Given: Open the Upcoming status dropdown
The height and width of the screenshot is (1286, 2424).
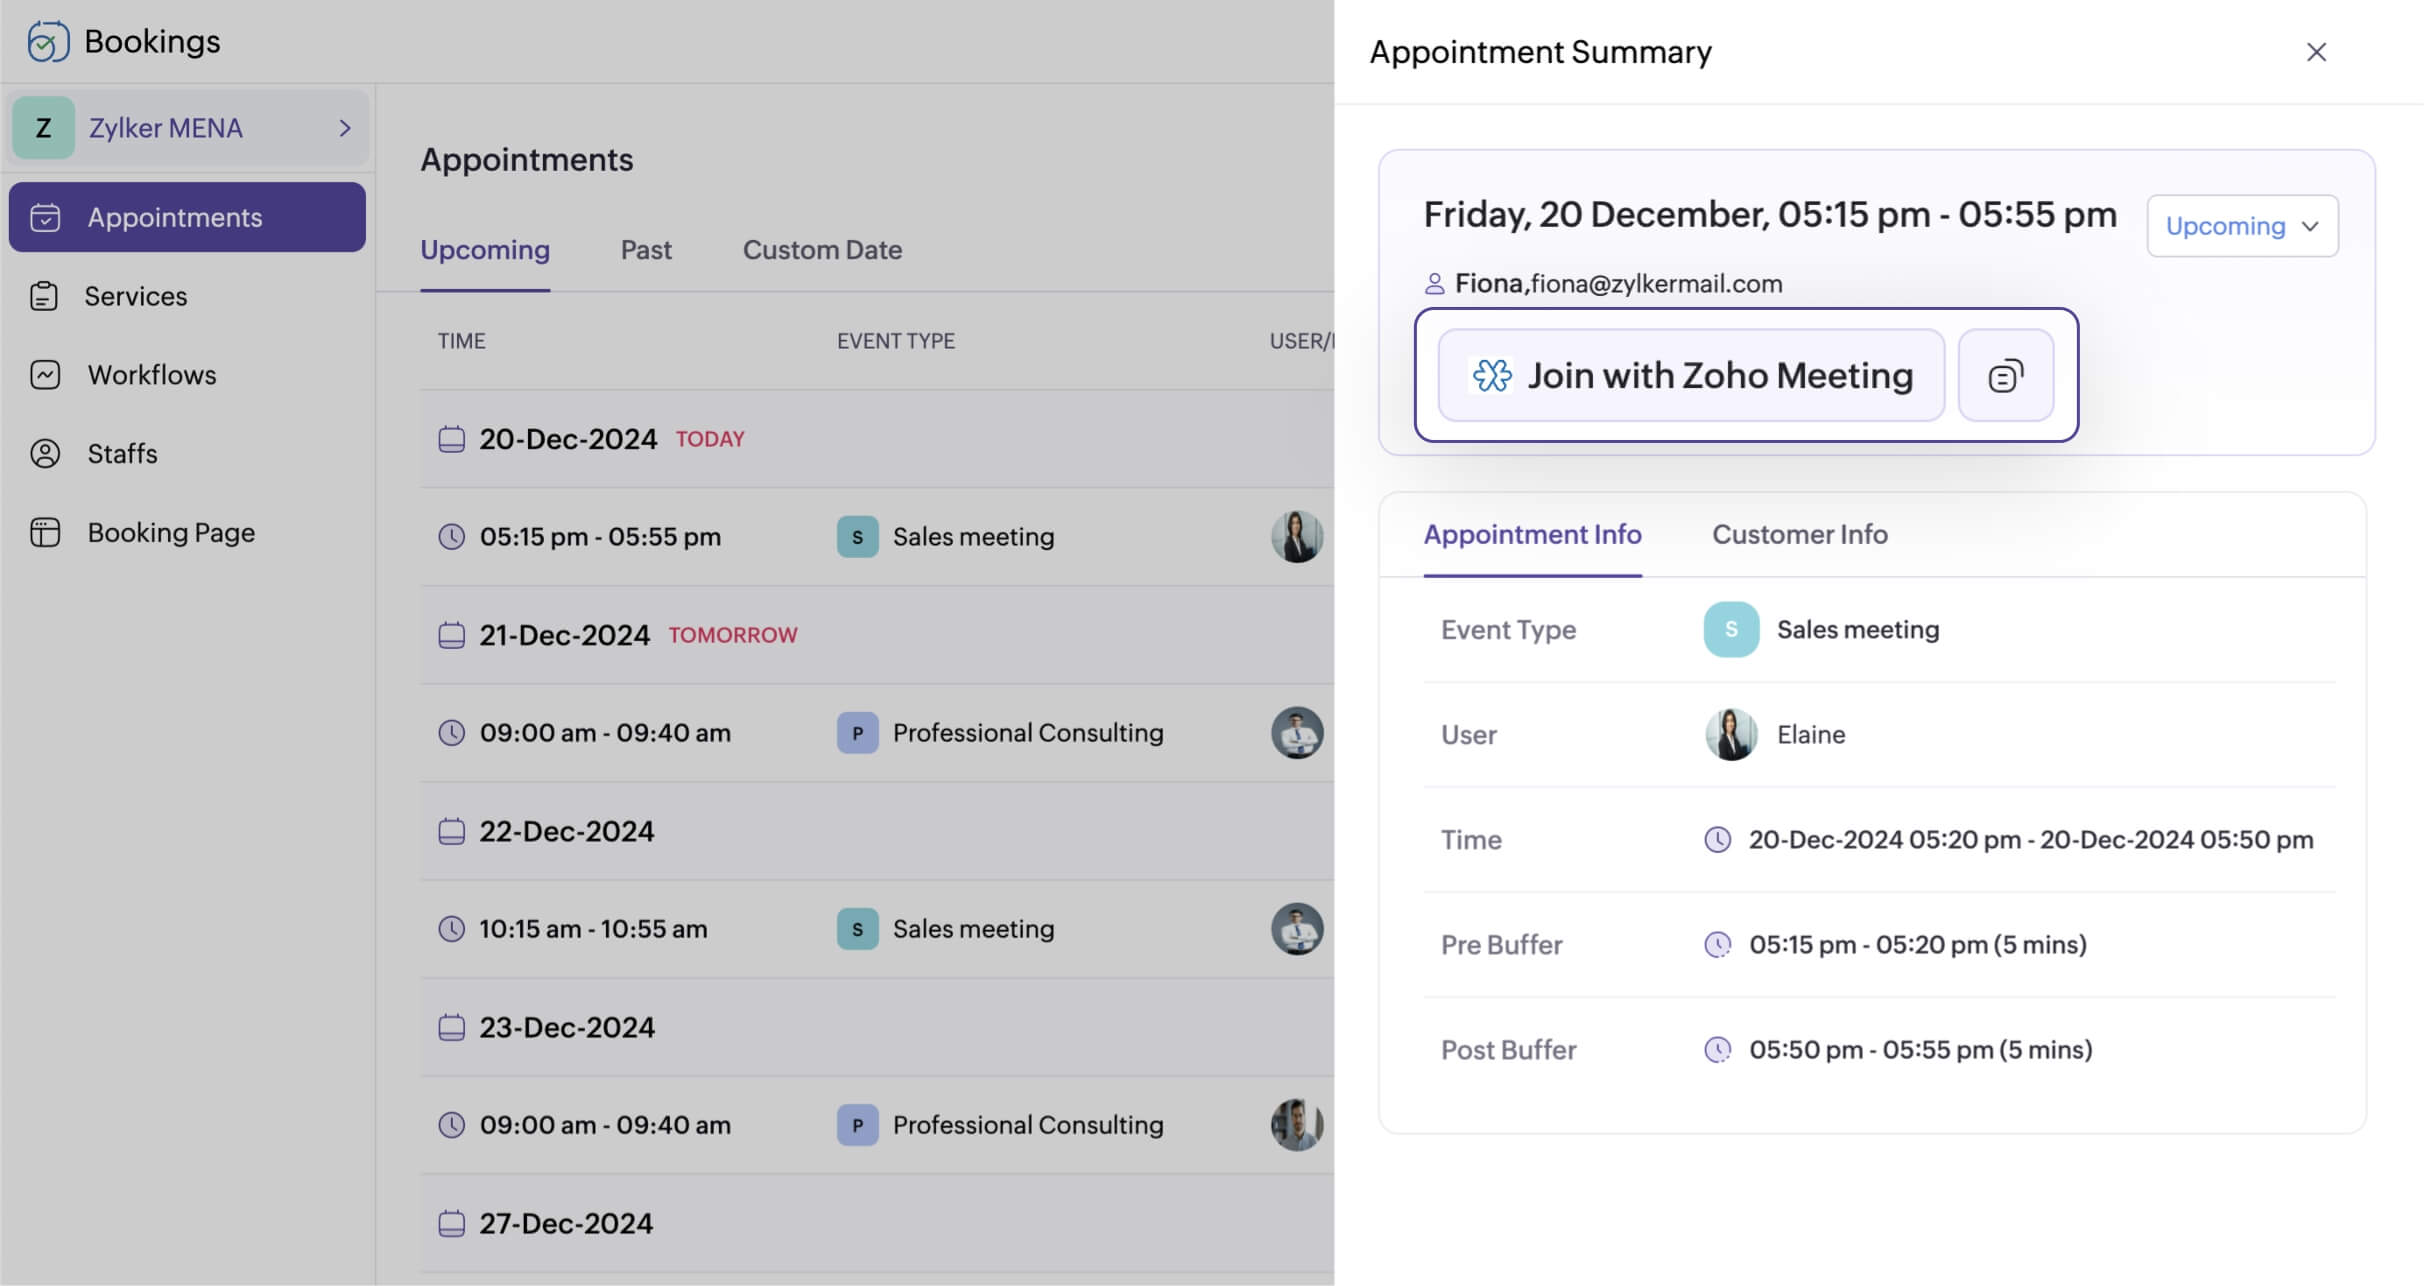Looking at the screenshot, I should (2241, 226).
